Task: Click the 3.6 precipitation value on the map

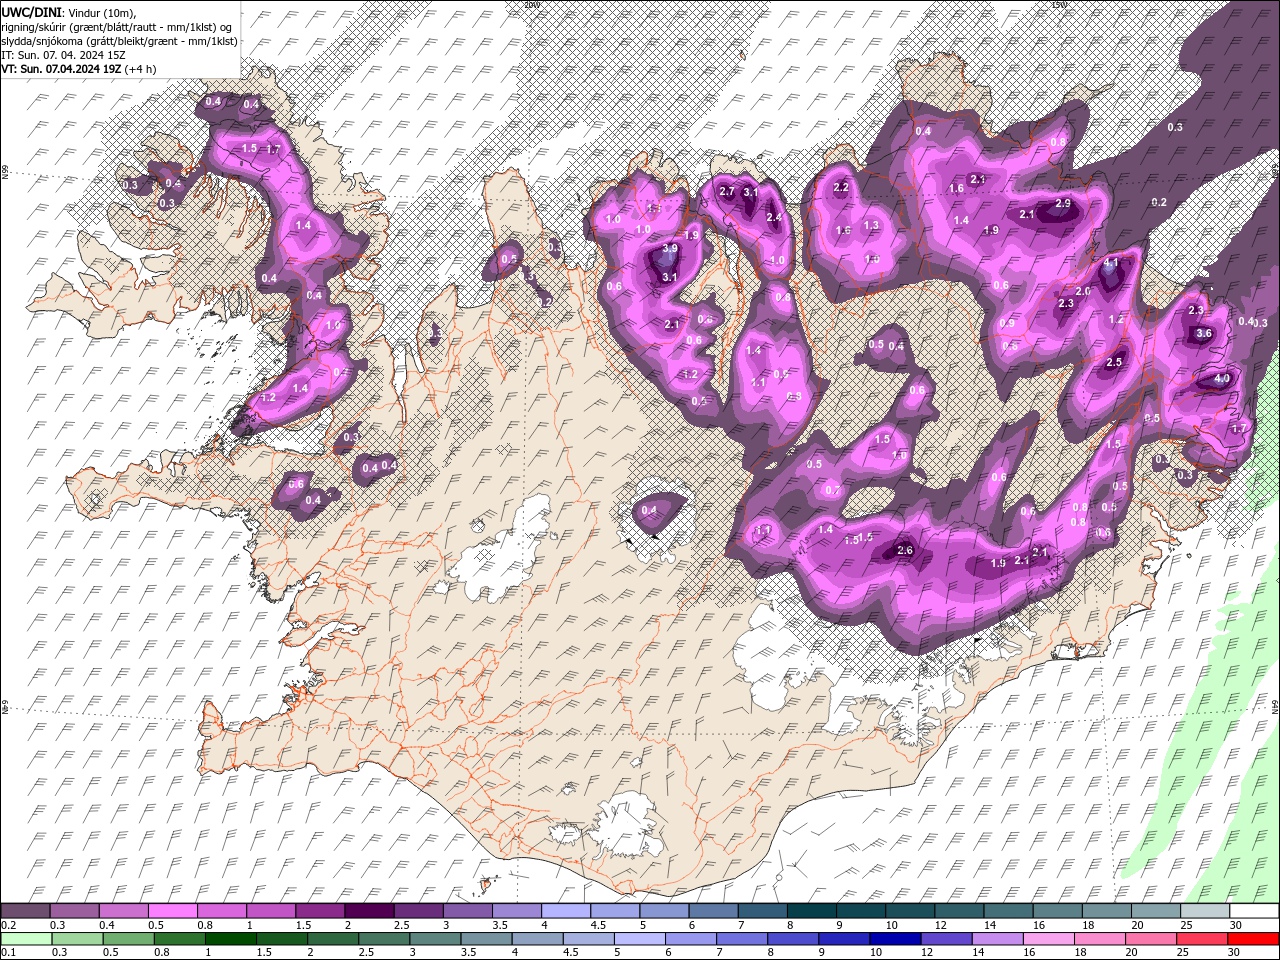Action: click(x=1204, y=334)
